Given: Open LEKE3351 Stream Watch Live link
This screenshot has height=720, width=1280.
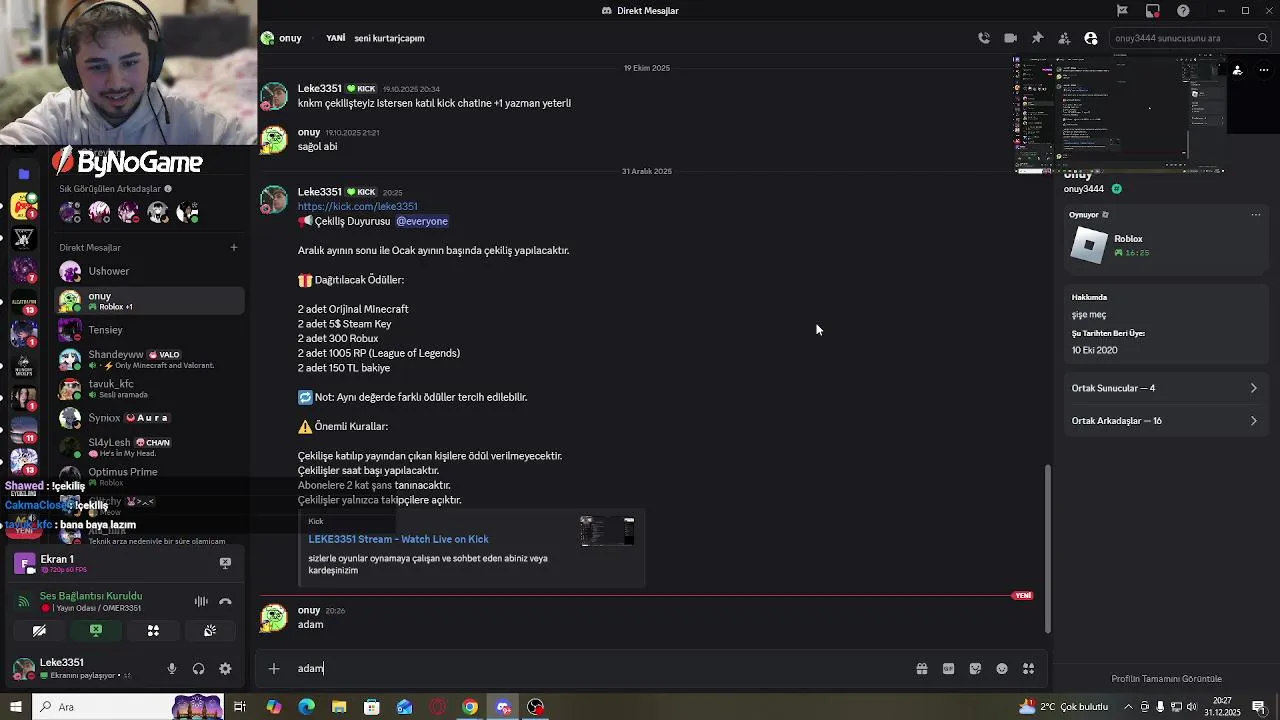Looking at the screenshot, I should [398, 539].
